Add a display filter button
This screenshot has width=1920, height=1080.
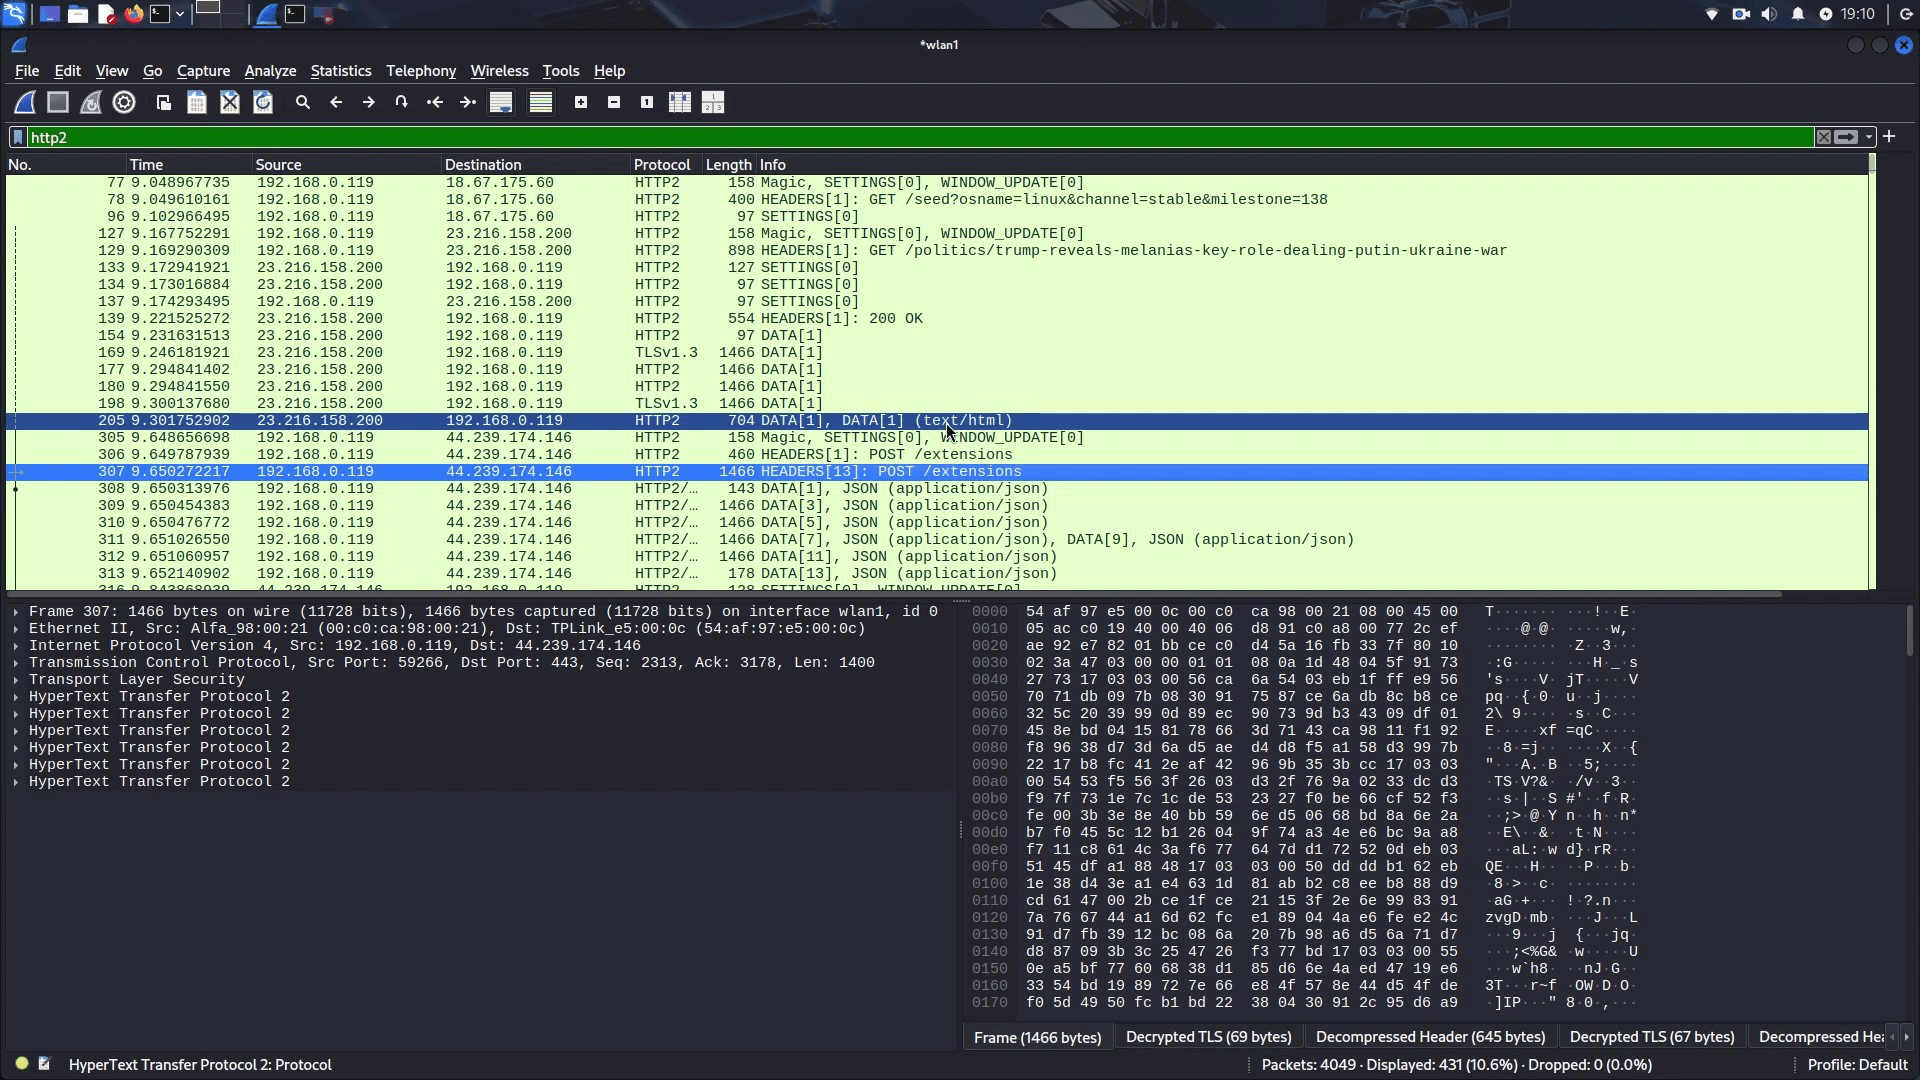click(1889, 136)
